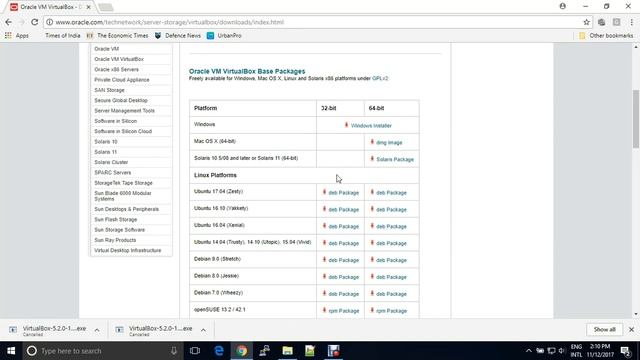Download 32-bit rpm Package for openSUSE
The height and width of the screenshot is (360, 640).
tap(344, 311)
